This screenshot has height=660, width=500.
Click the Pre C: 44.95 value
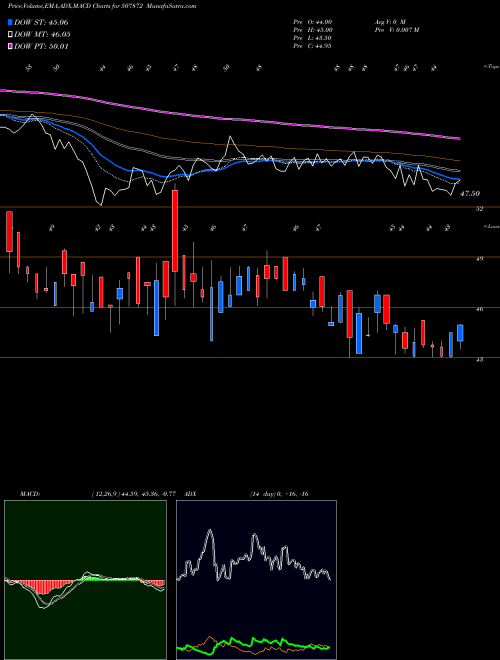[x=313, y=46]
